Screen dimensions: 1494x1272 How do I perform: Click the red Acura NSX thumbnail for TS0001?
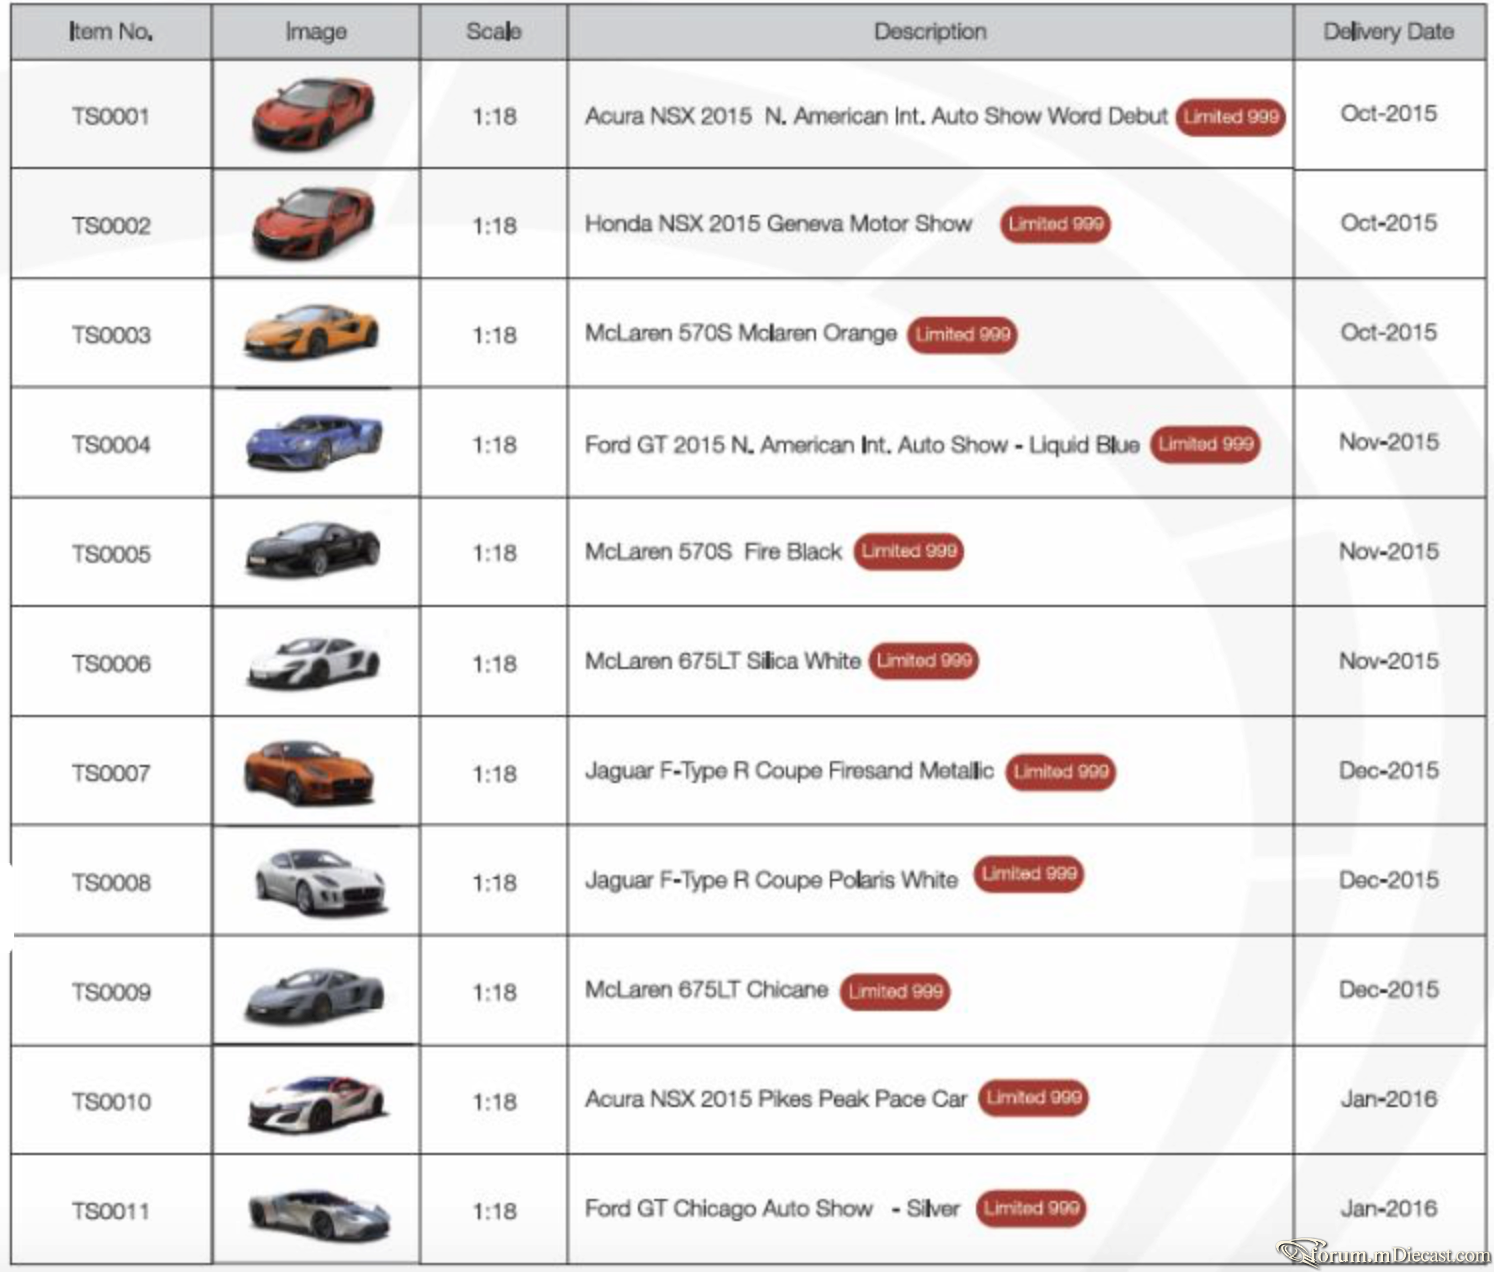point(314,114)
